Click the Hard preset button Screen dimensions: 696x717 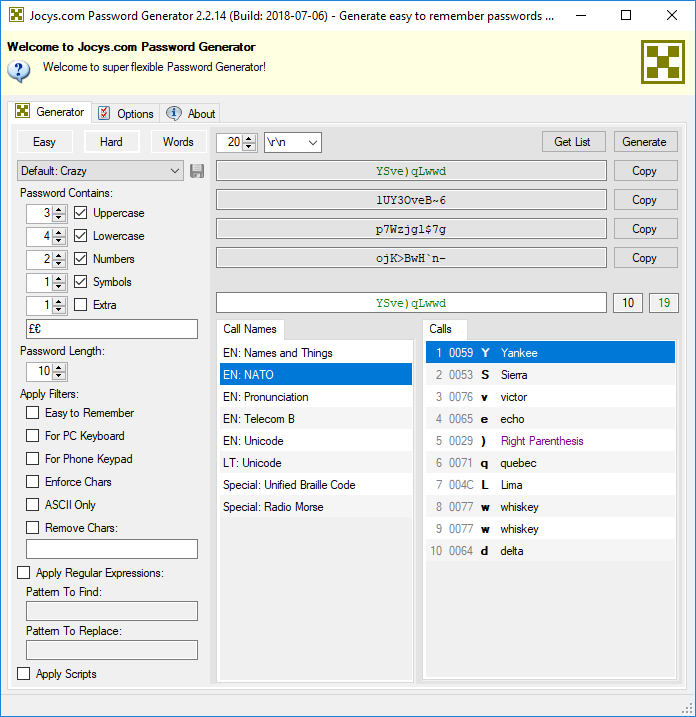click(x=111, y=142)
